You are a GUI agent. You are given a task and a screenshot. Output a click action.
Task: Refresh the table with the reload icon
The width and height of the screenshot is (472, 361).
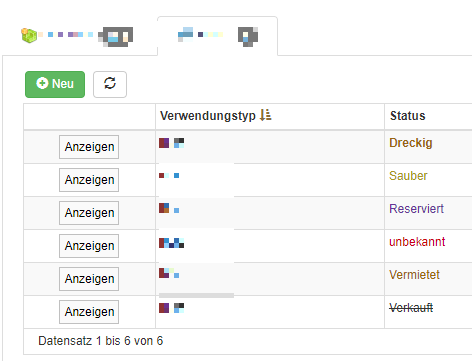pos(110,84)
